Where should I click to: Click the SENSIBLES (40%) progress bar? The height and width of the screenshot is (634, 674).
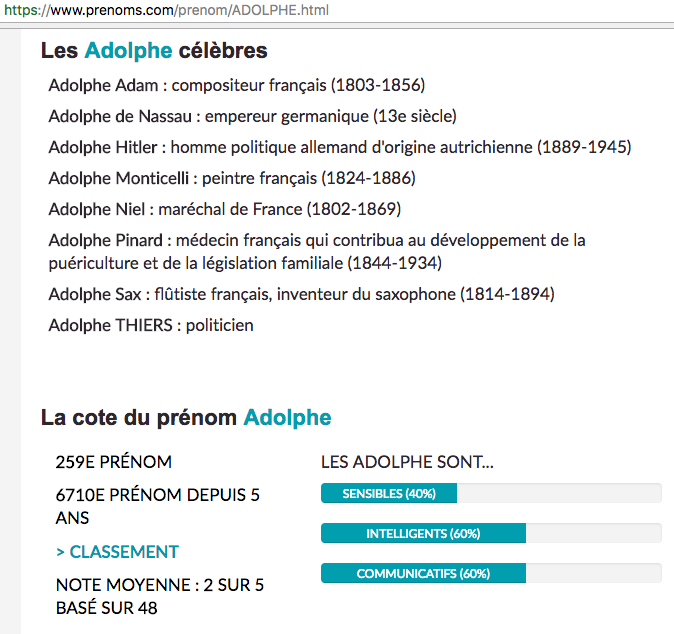pos(389,493)
